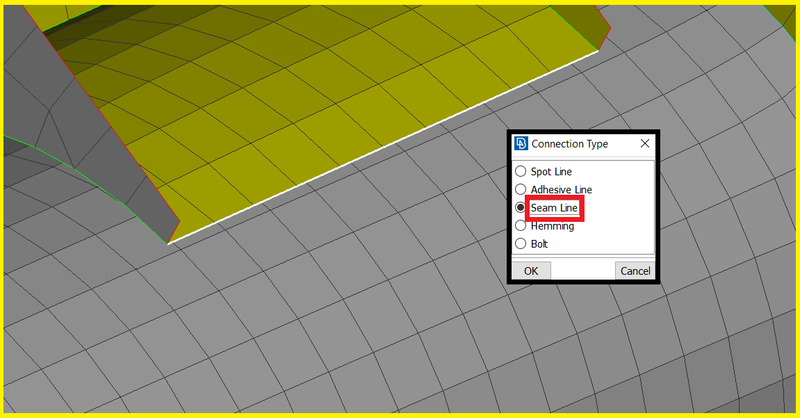Confirm connection type with OK
Screen dimensions: 800x418
coord(531,271)
